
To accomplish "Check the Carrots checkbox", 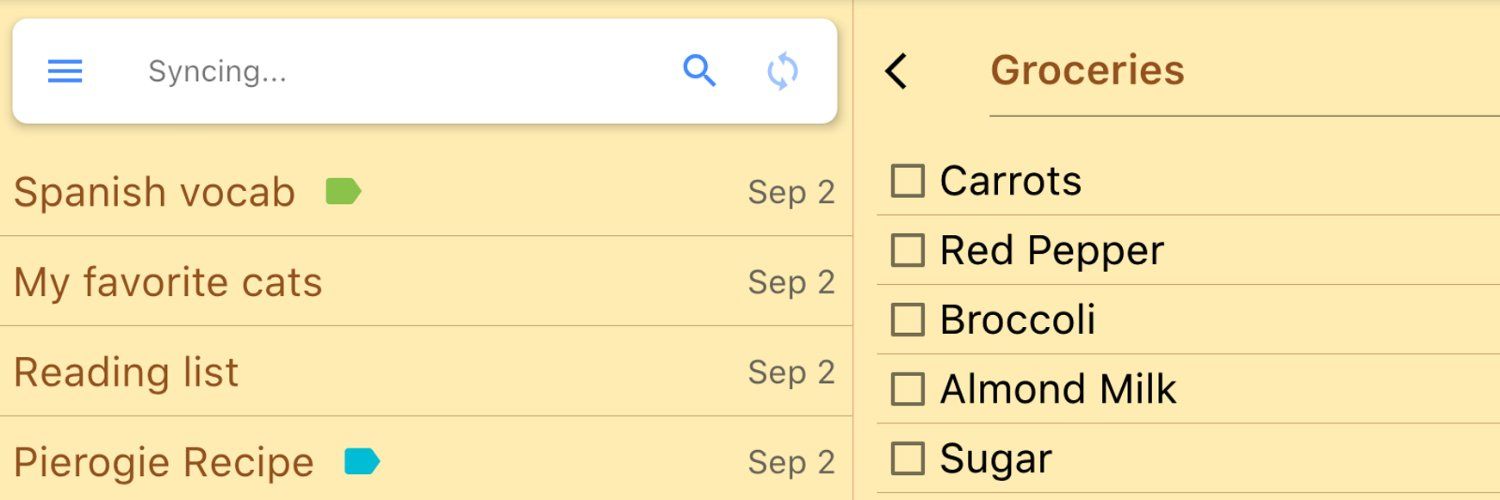I will (x=907, y=181).
